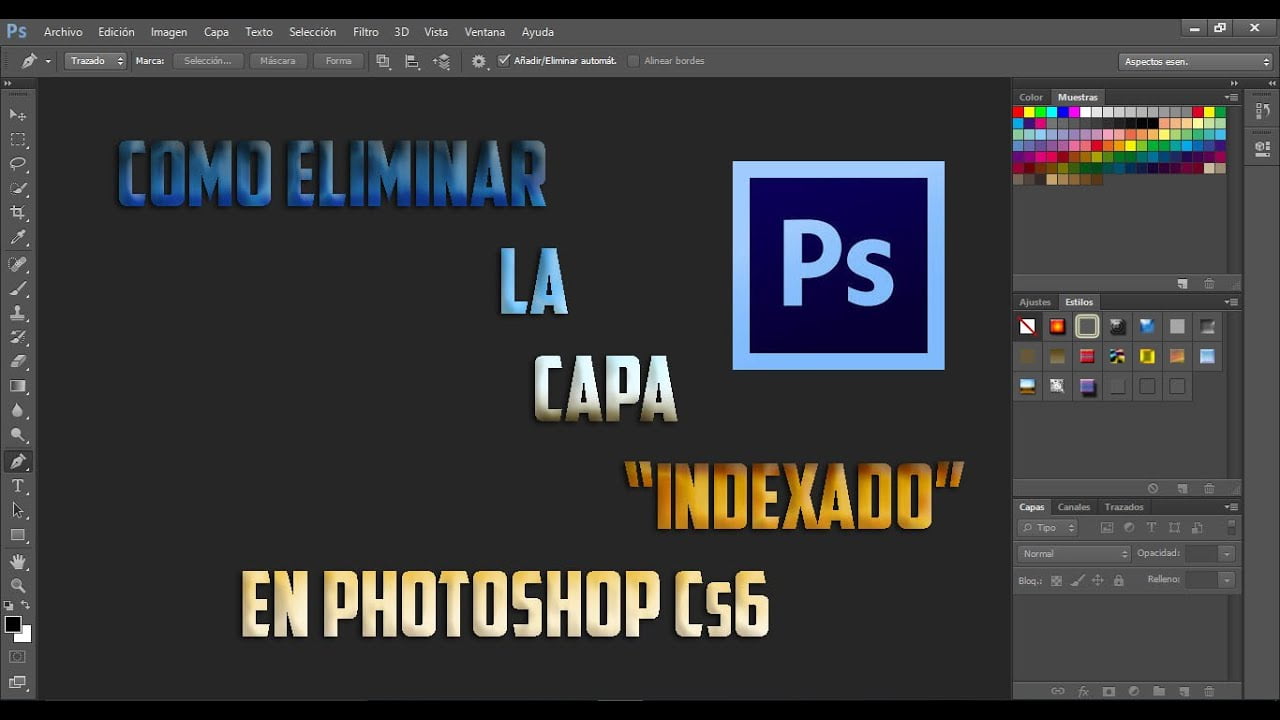
Task: Choose the Clone Stamp tool
Action: tap(18, 313)
